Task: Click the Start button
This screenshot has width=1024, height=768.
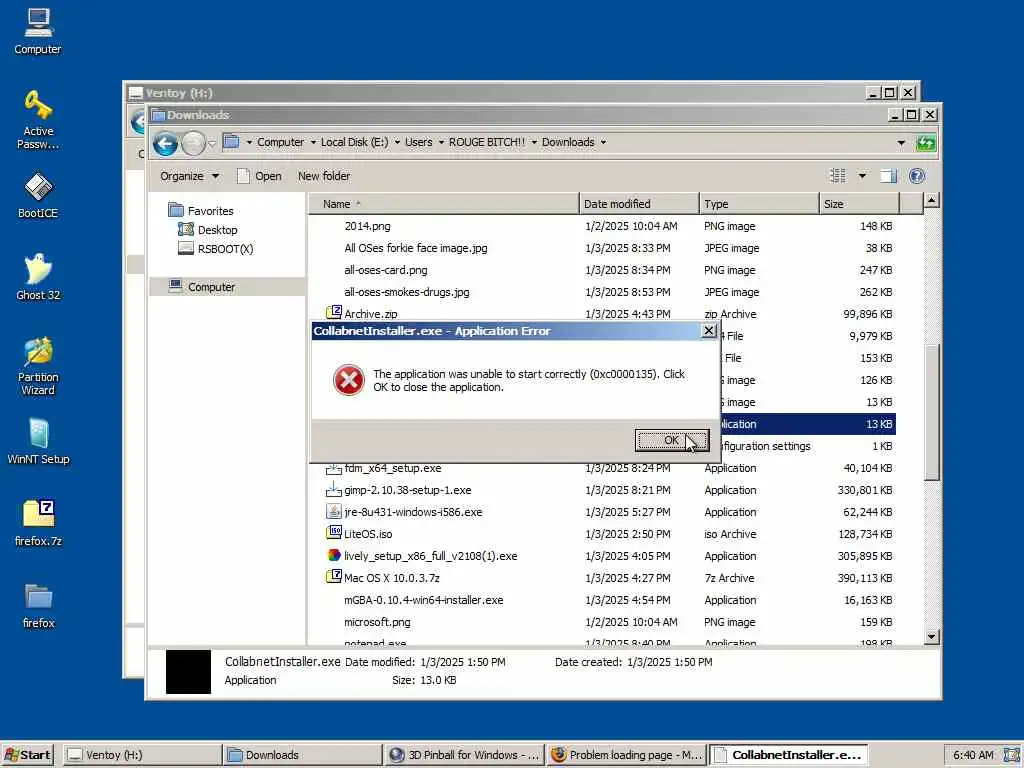Action: coord(27,755)
